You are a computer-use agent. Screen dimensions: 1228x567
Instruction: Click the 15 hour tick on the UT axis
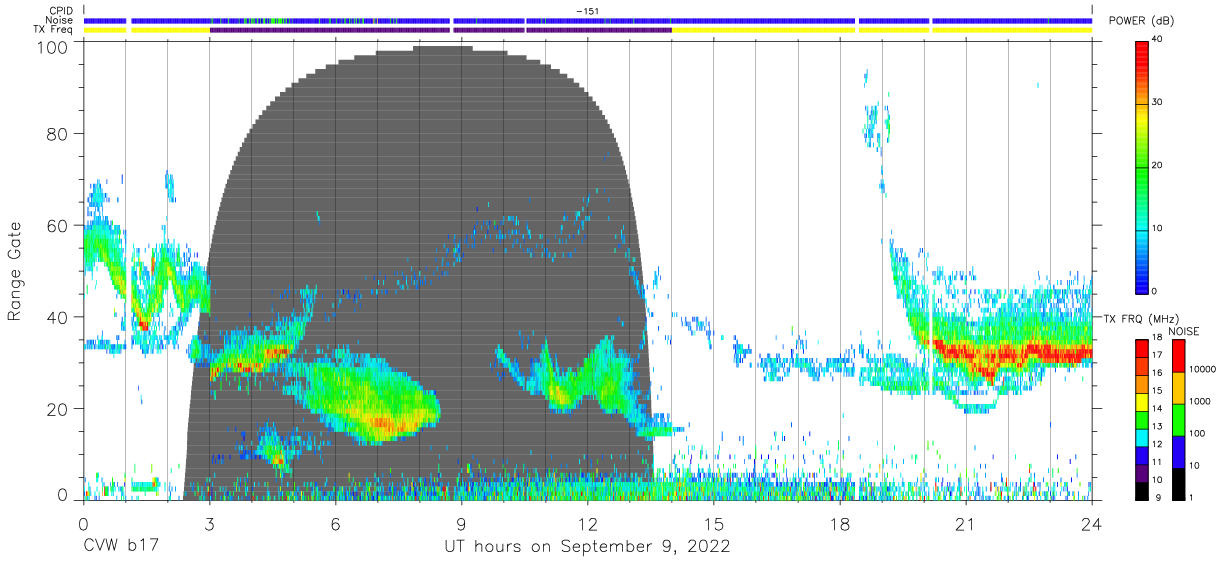pos(713,523)
